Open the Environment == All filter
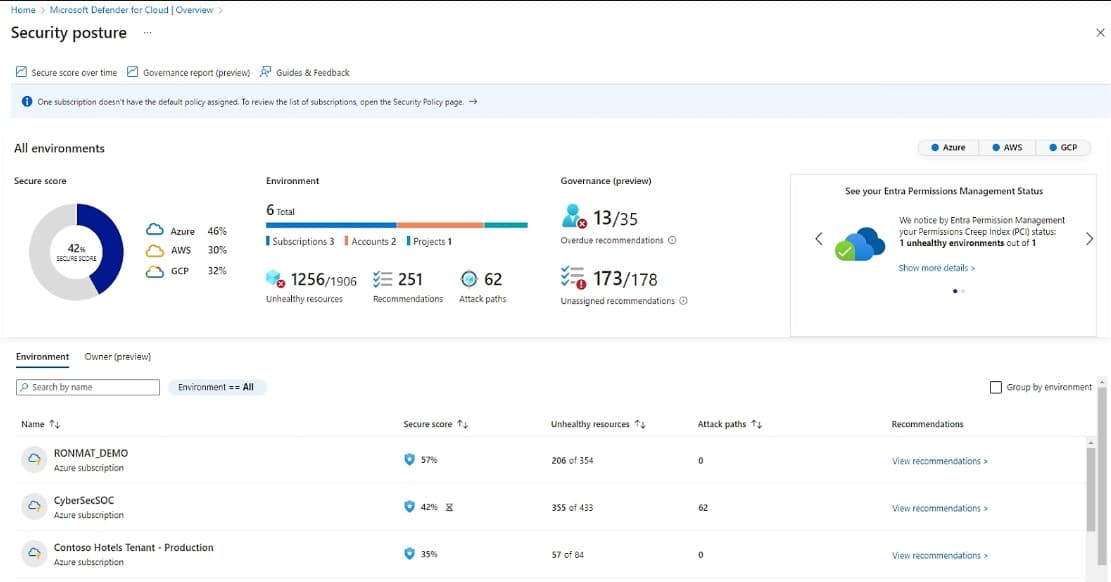The image size is (1111, 582). pos(216,387)
